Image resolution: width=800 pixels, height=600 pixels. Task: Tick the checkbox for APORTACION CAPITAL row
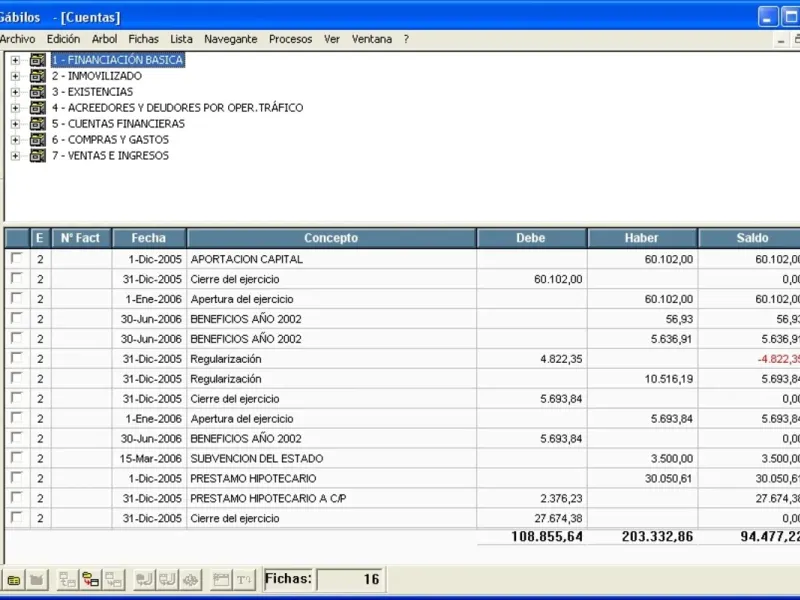[17, 258]
